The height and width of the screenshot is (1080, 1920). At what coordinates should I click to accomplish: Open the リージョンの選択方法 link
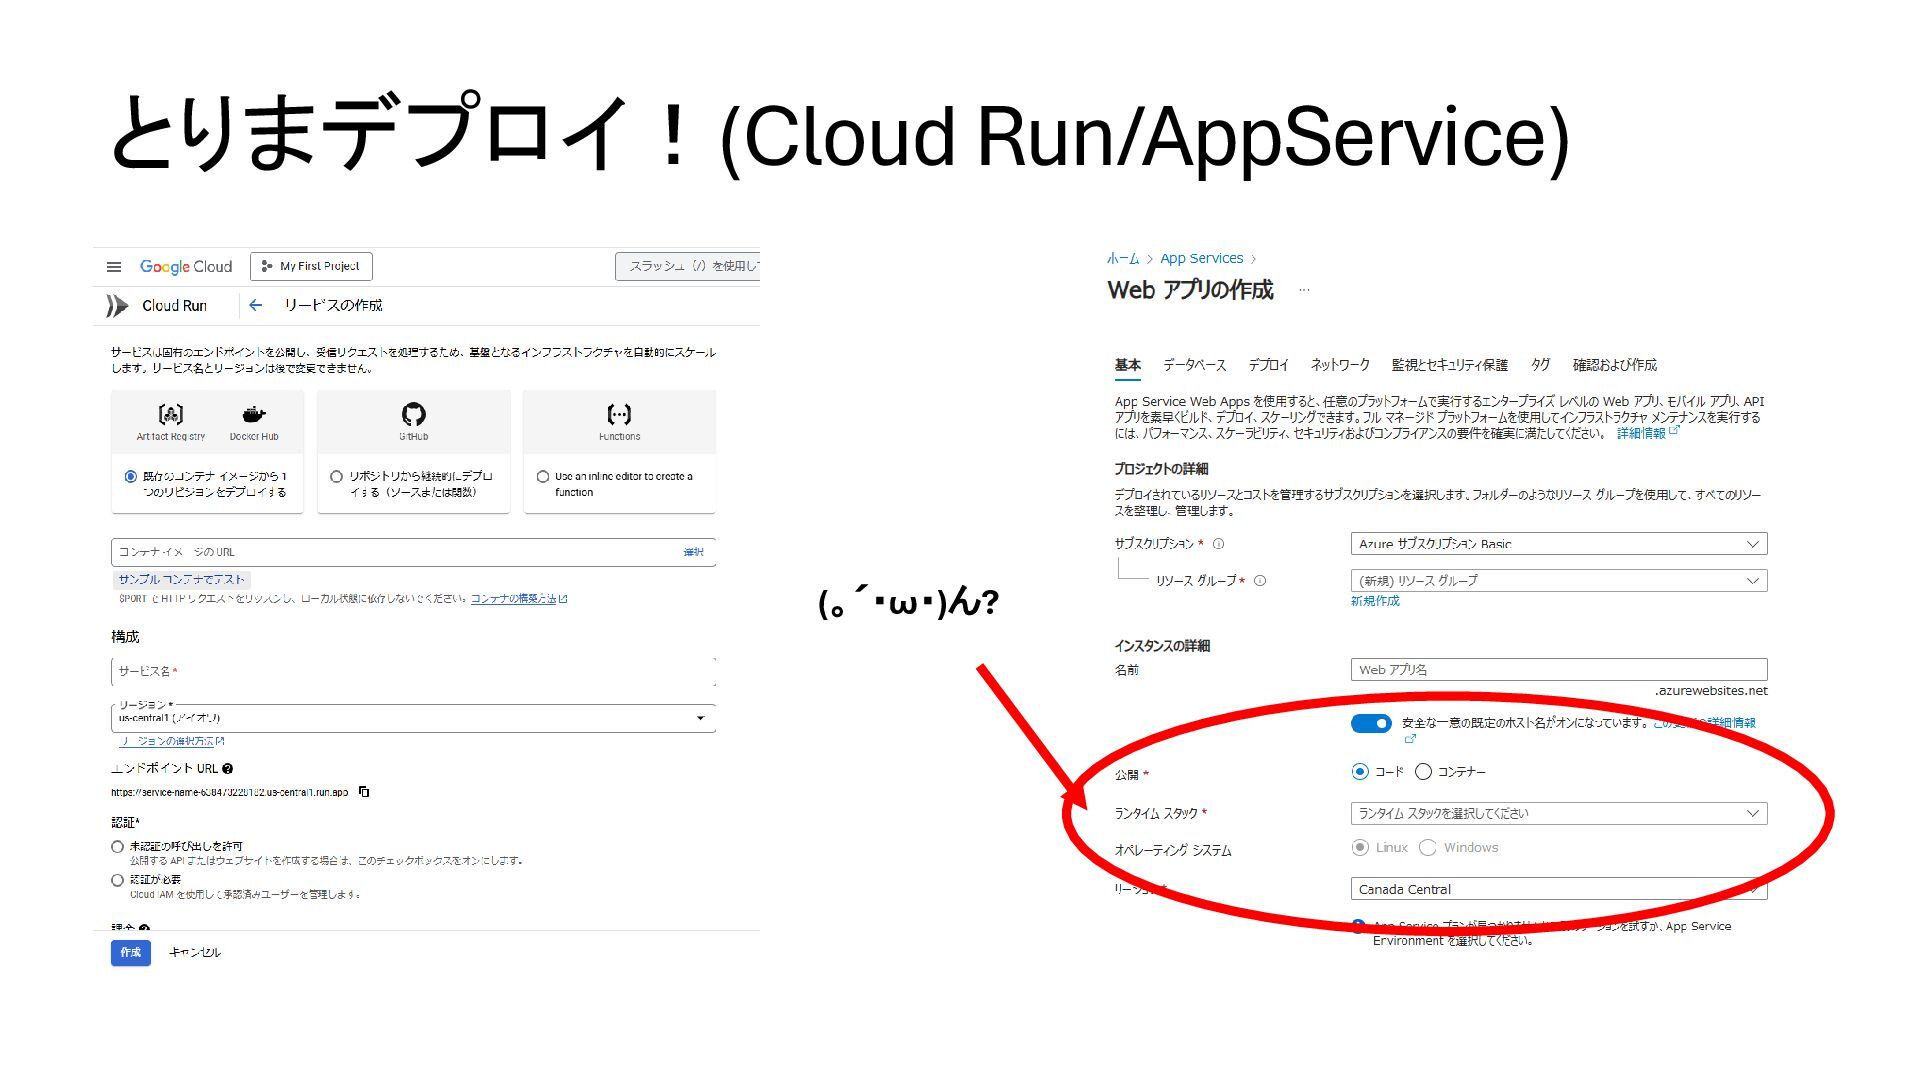[x=172, y=742]
